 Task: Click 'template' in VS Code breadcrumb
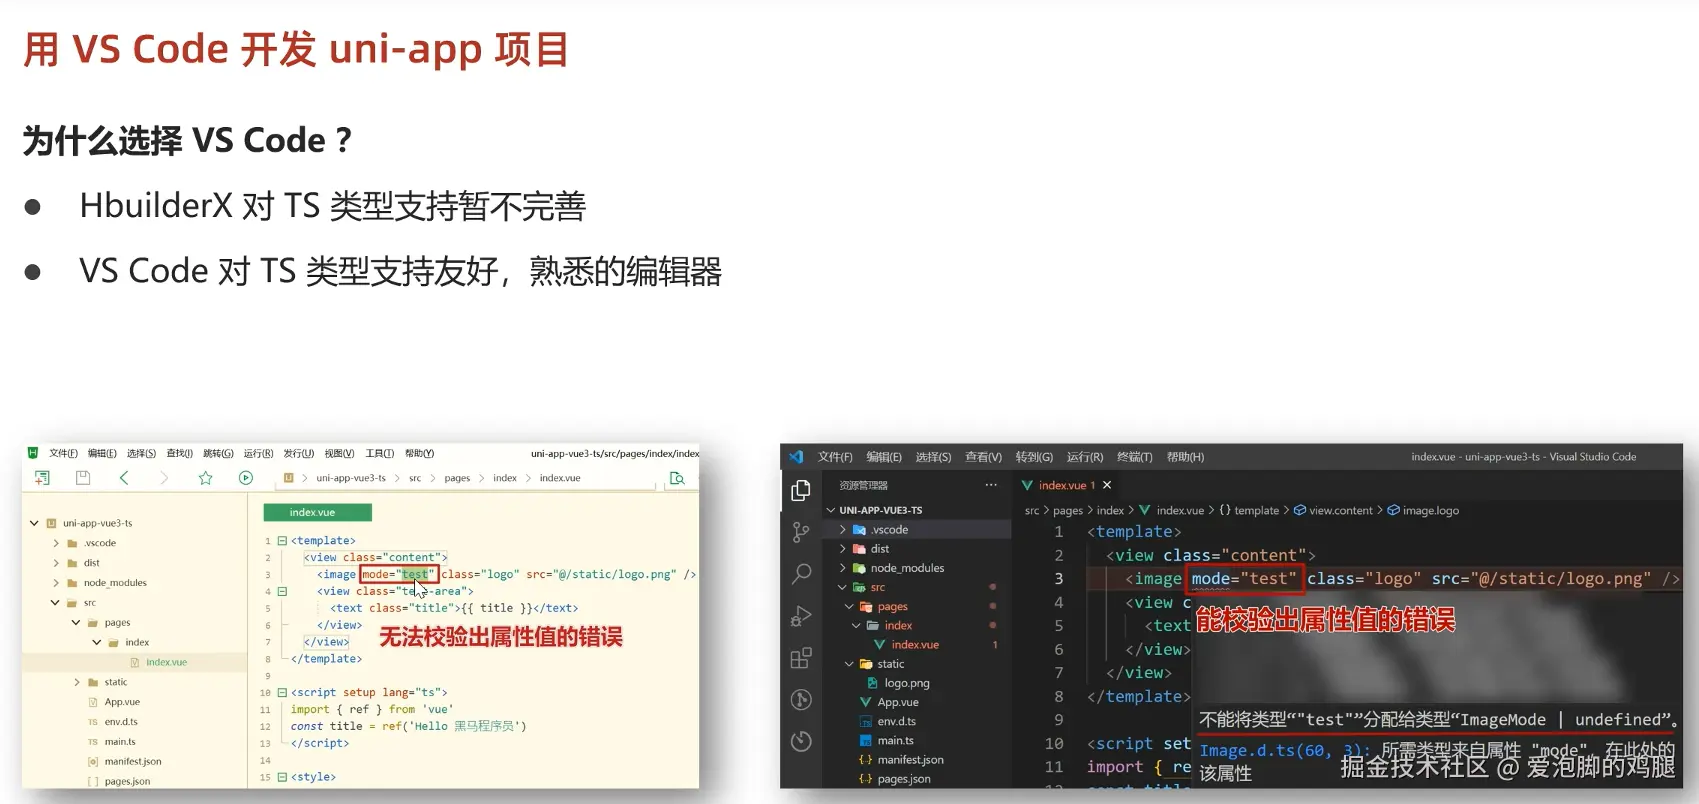[x=1257, y=511]
